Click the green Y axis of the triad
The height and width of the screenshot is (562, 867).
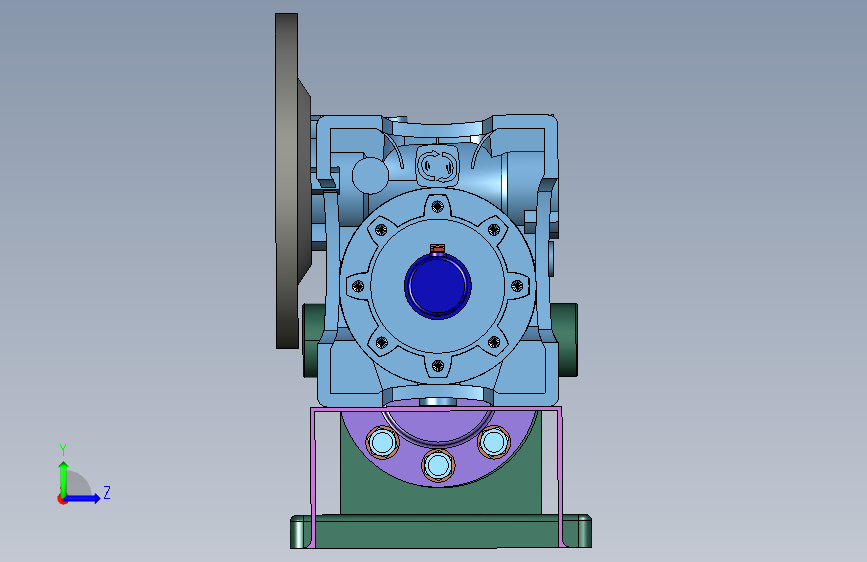[x=64, y=478]
